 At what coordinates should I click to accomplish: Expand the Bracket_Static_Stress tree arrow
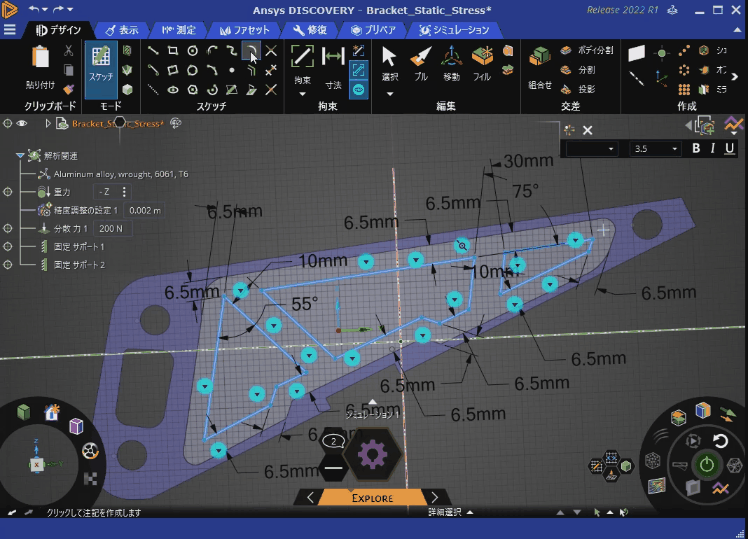(48, 124)
